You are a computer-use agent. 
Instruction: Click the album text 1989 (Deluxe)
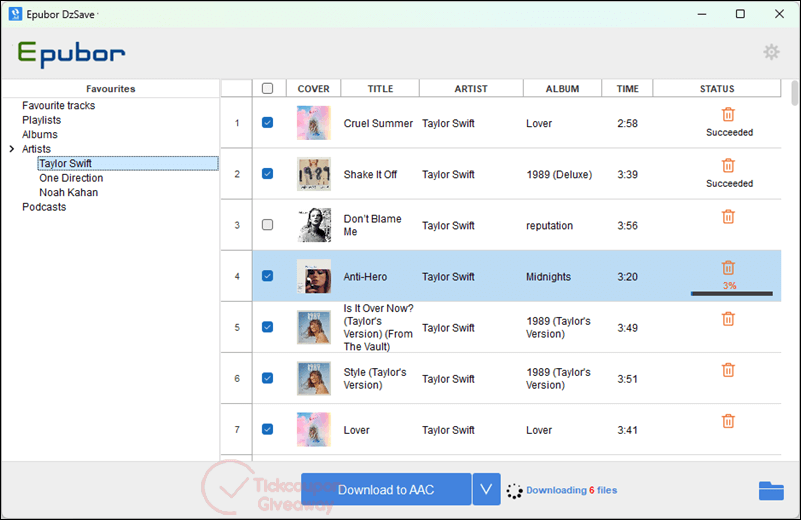tap(559, 175)
